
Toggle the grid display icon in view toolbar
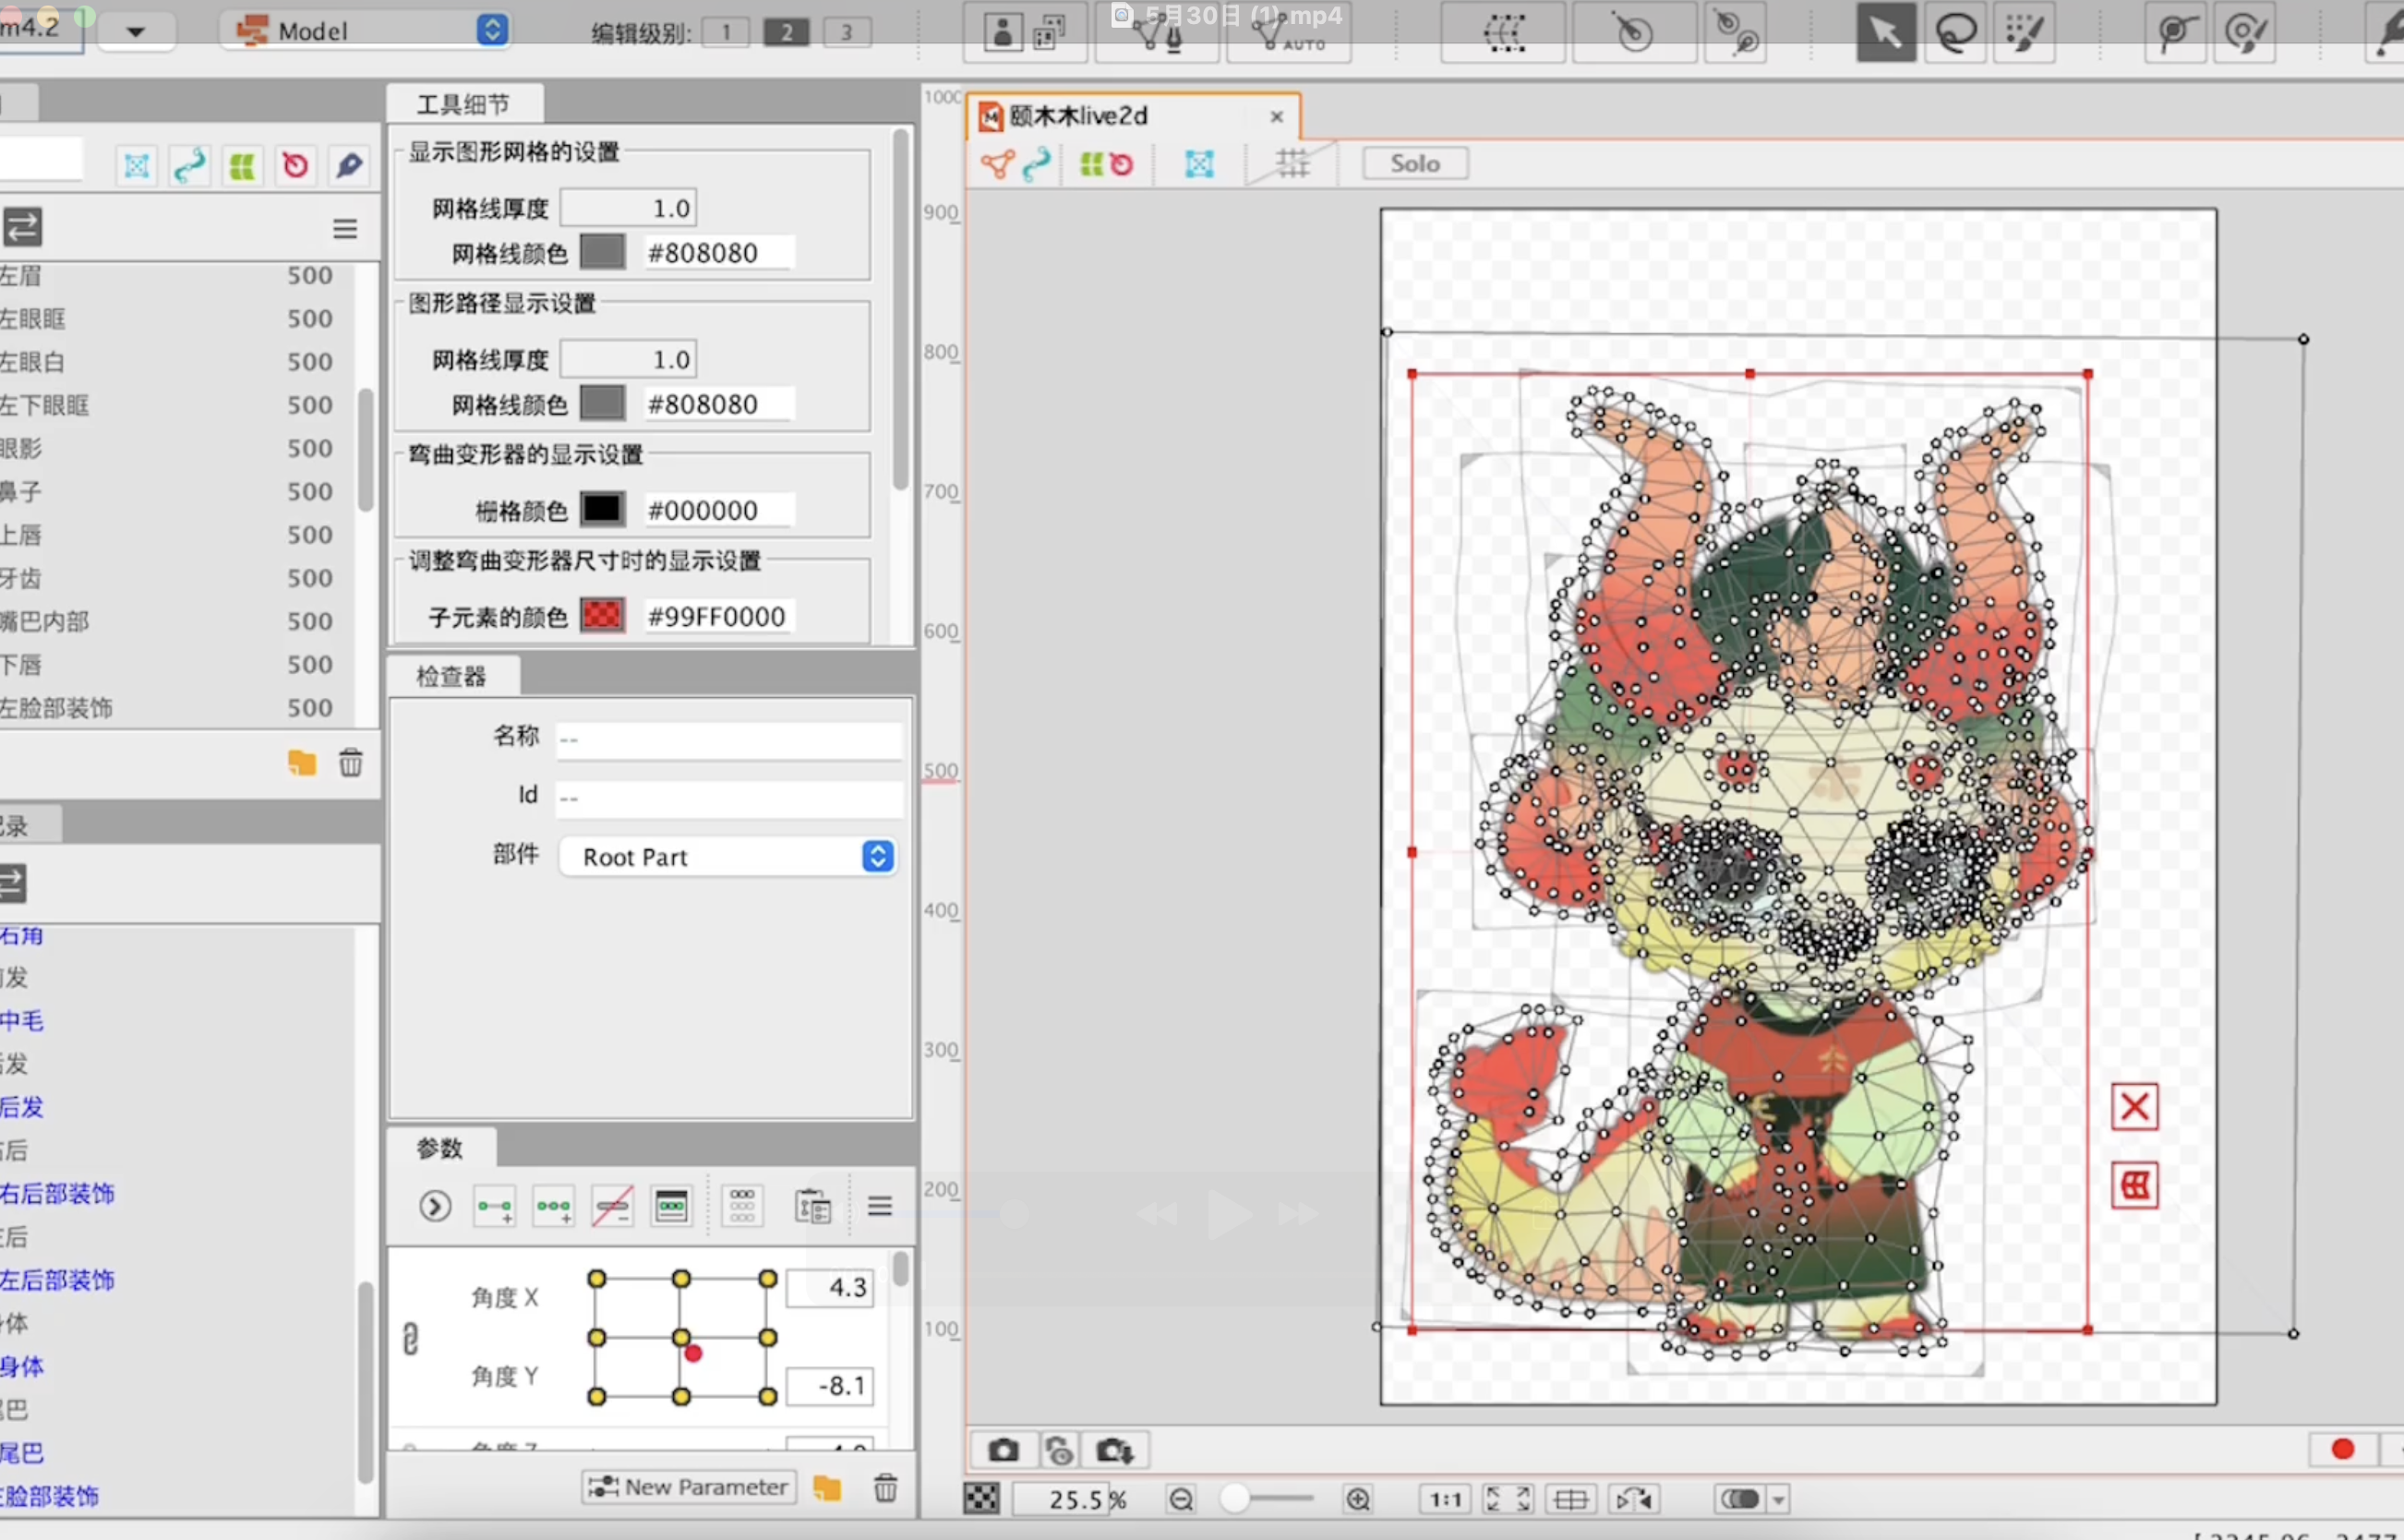click(1292, 163)
